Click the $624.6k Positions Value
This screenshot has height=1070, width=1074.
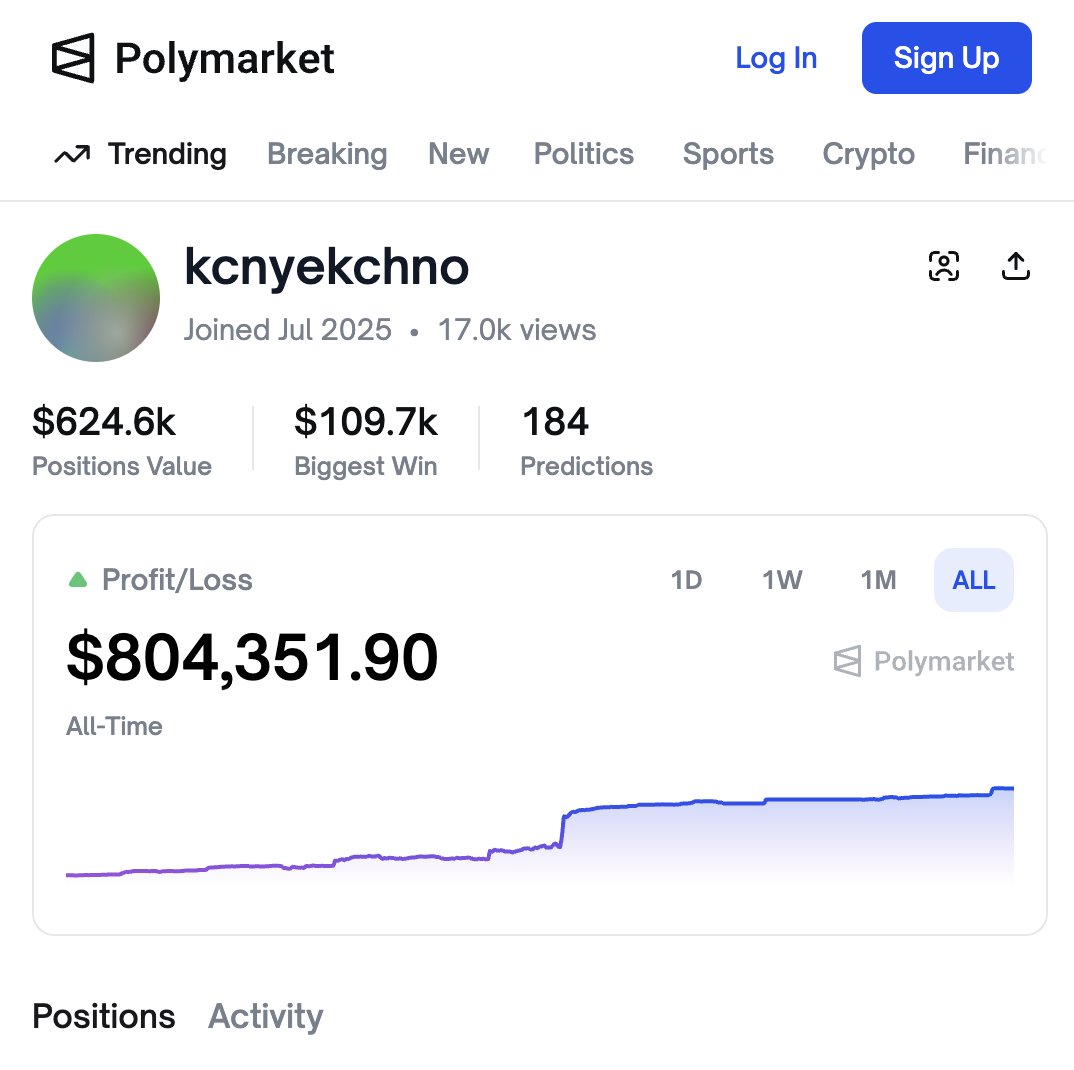[x=104, y=421]
